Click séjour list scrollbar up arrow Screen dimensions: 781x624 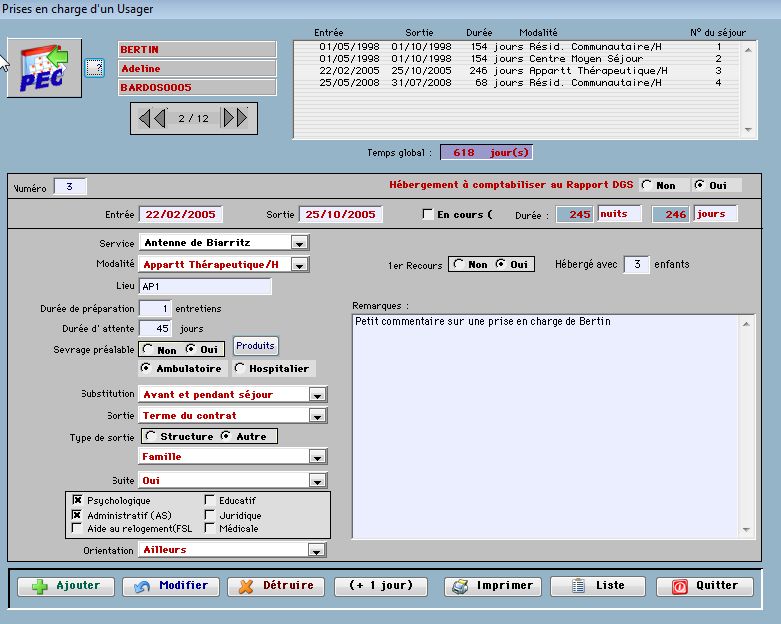tap(748, 49)
